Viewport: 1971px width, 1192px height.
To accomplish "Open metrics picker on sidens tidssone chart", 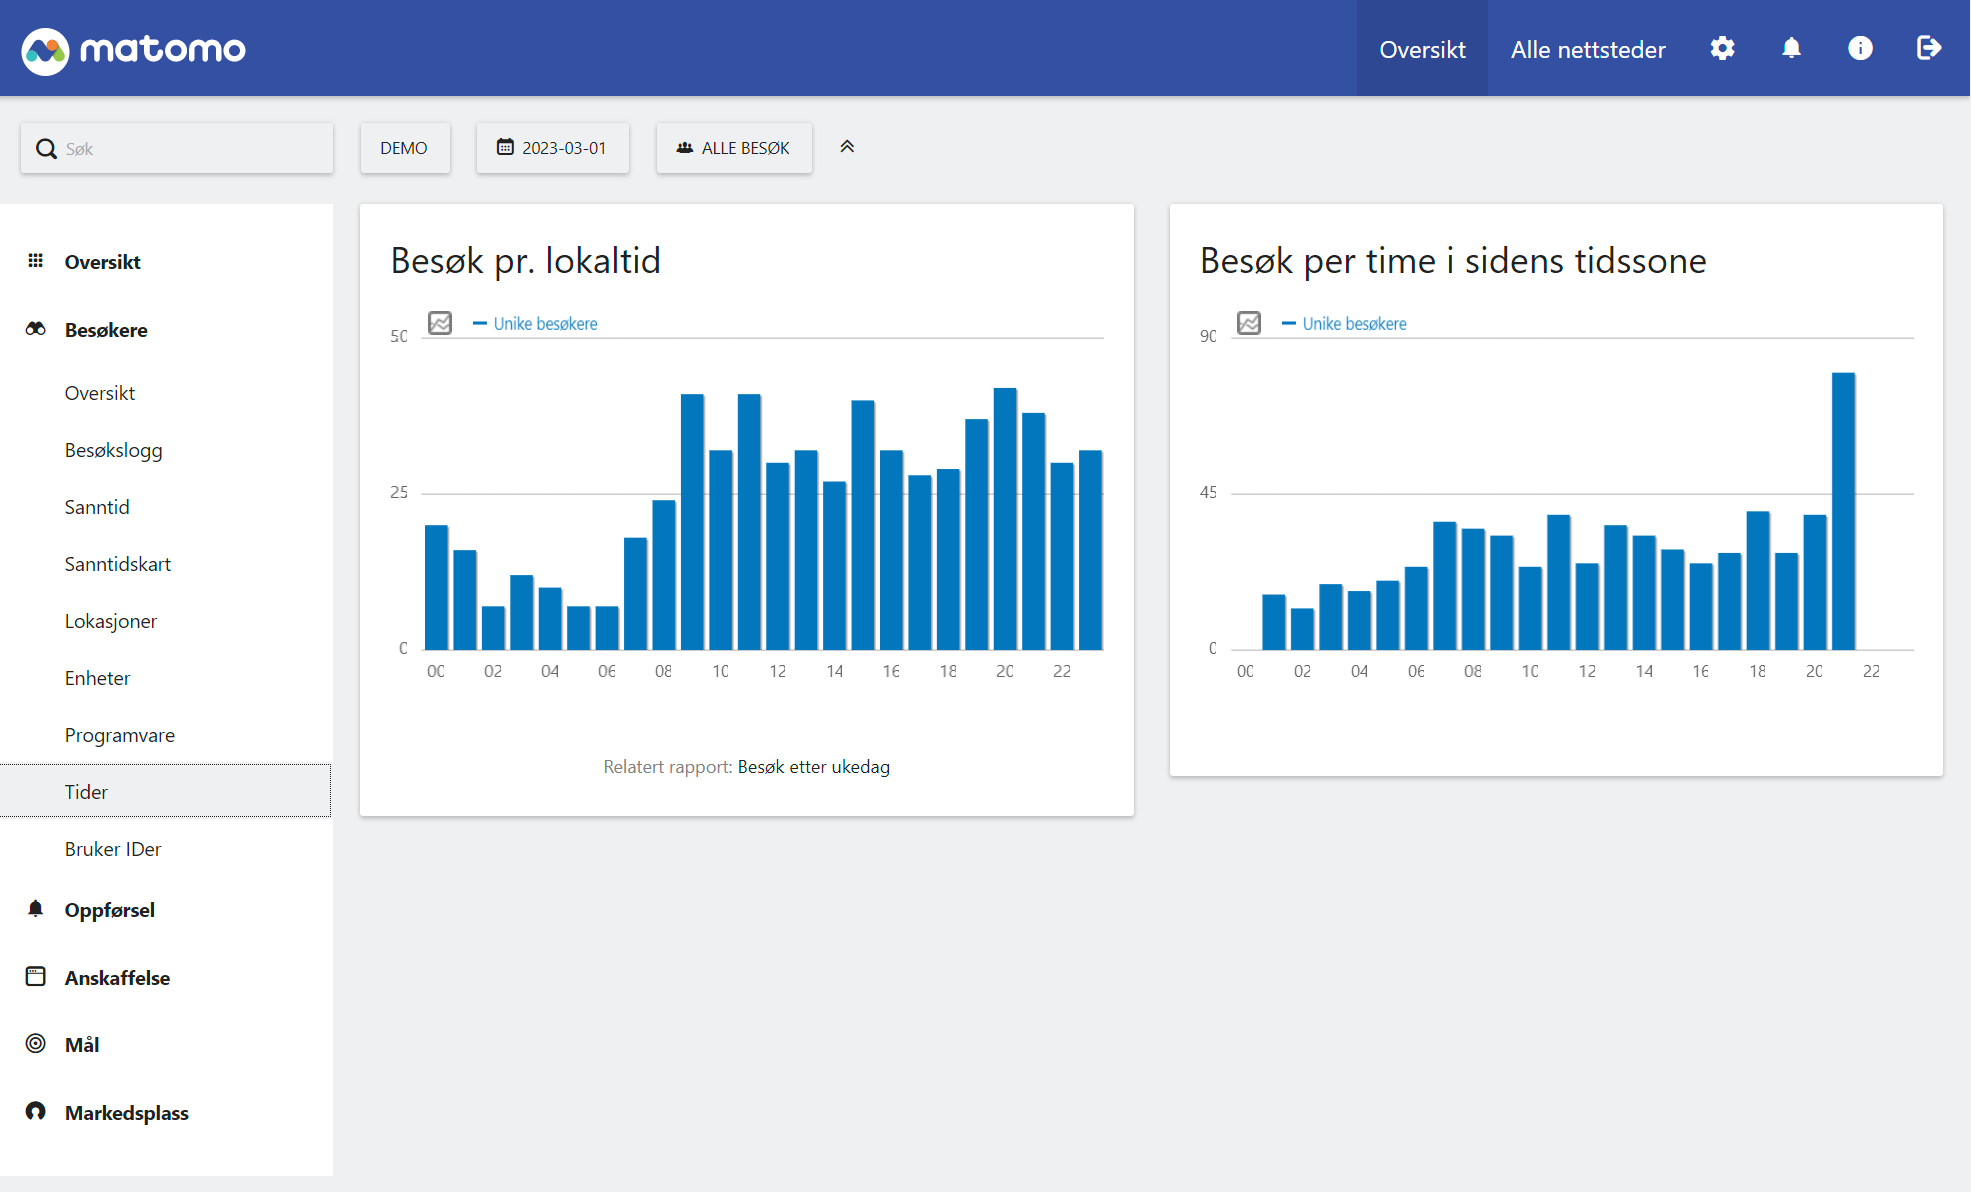I will [x=1249, y=323].
